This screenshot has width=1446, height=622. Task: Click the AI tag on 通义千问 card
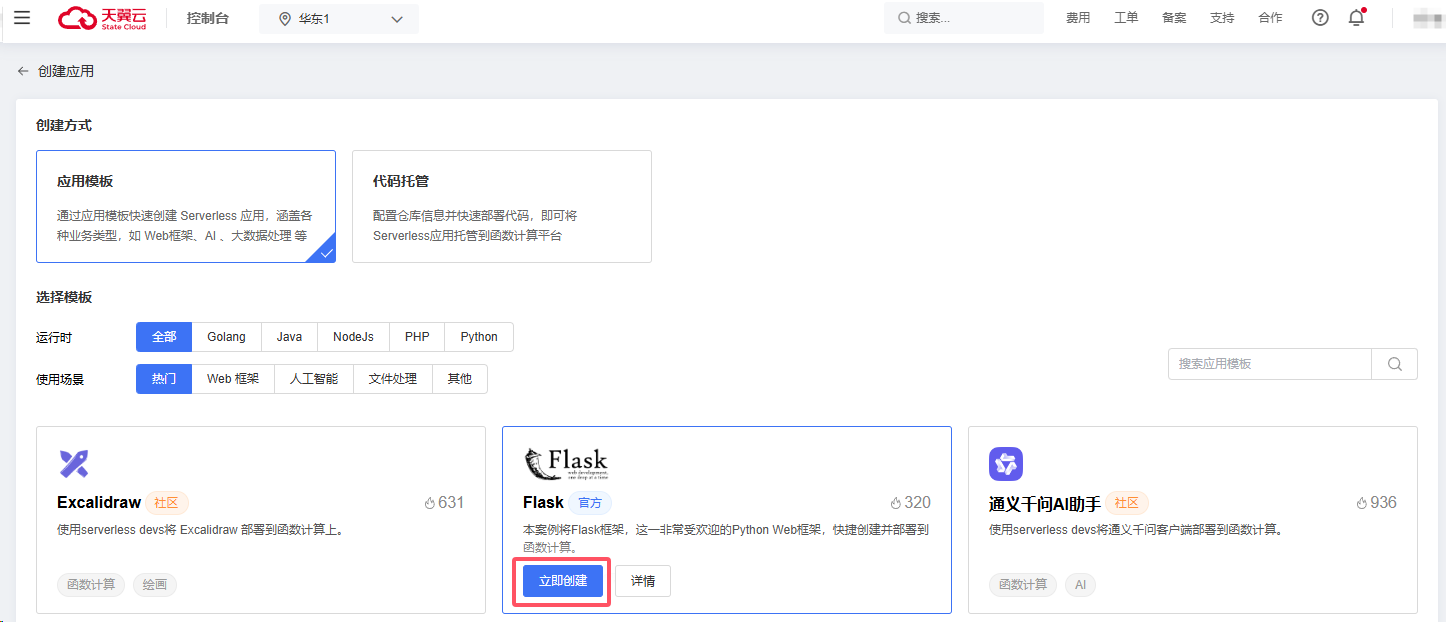tap(1080, 584)
